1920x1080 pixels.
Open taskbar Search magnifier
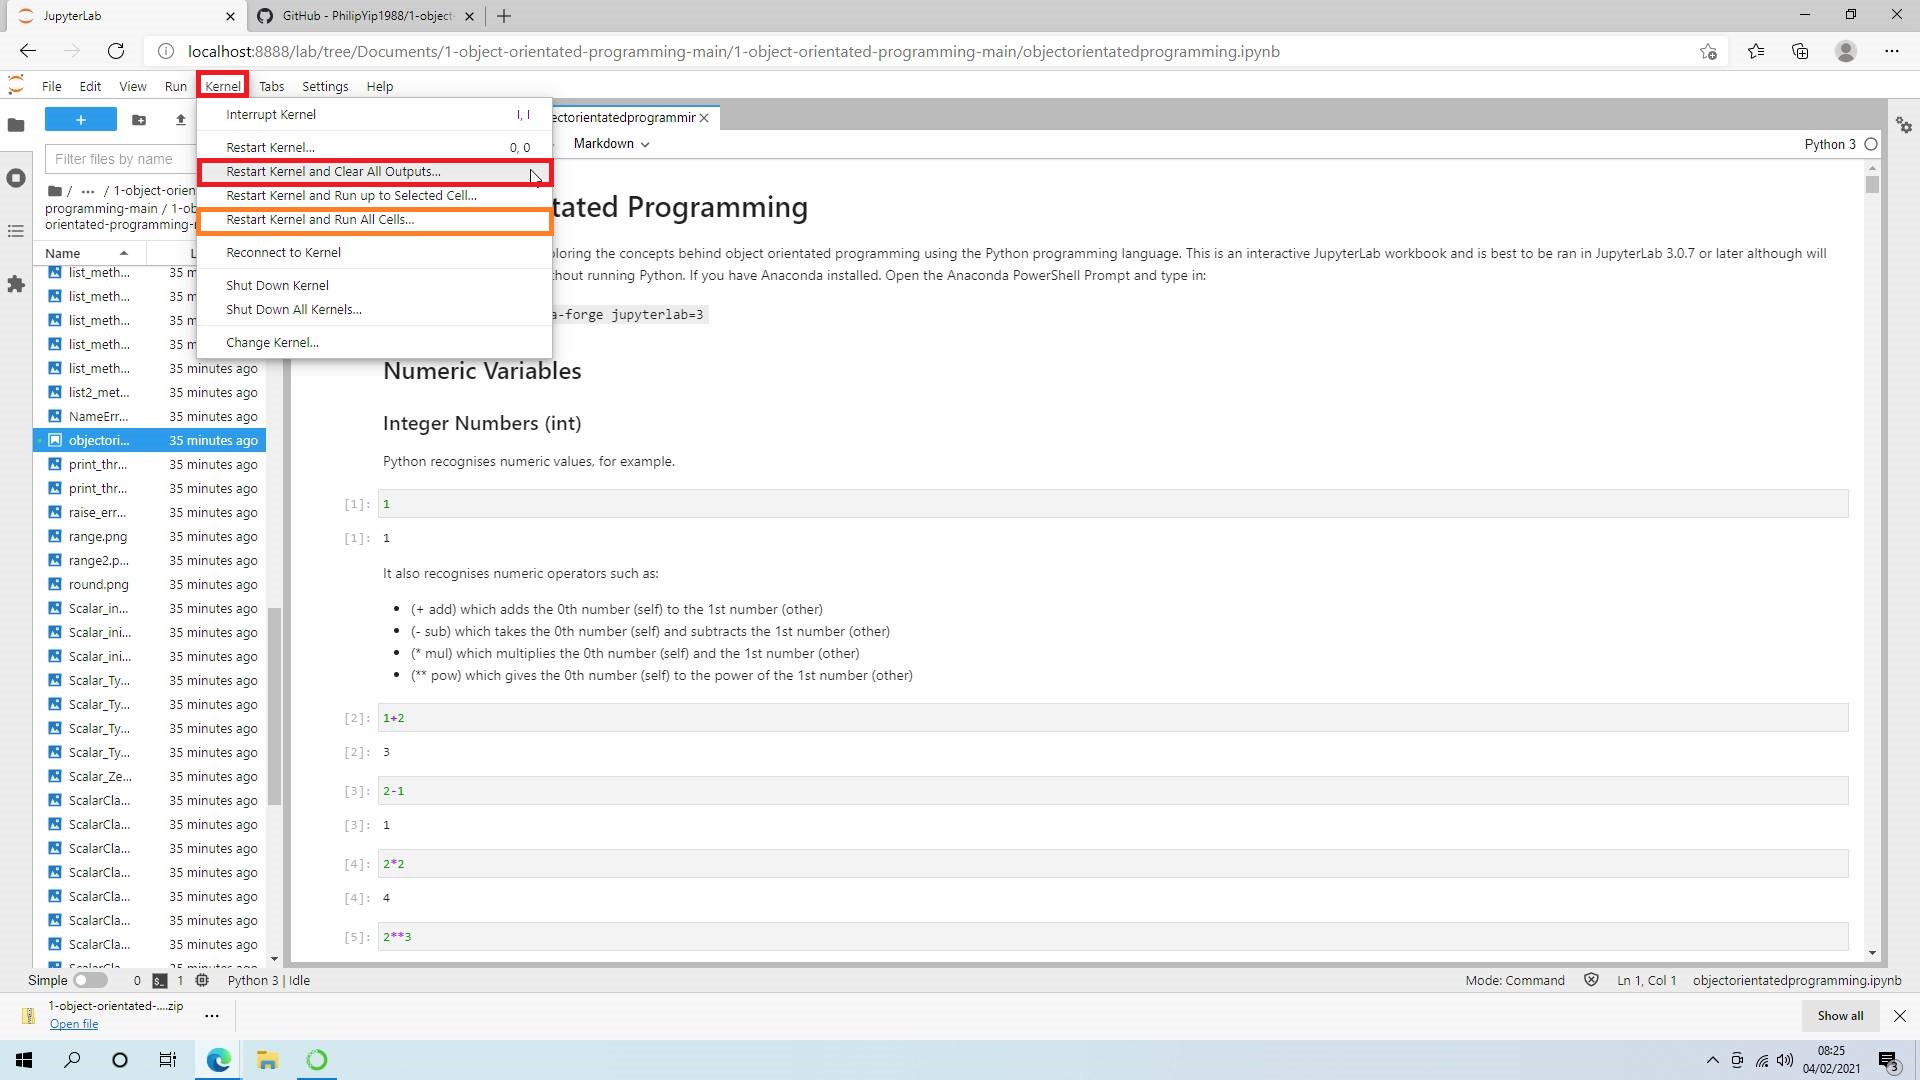click(x=72, y=1060)
